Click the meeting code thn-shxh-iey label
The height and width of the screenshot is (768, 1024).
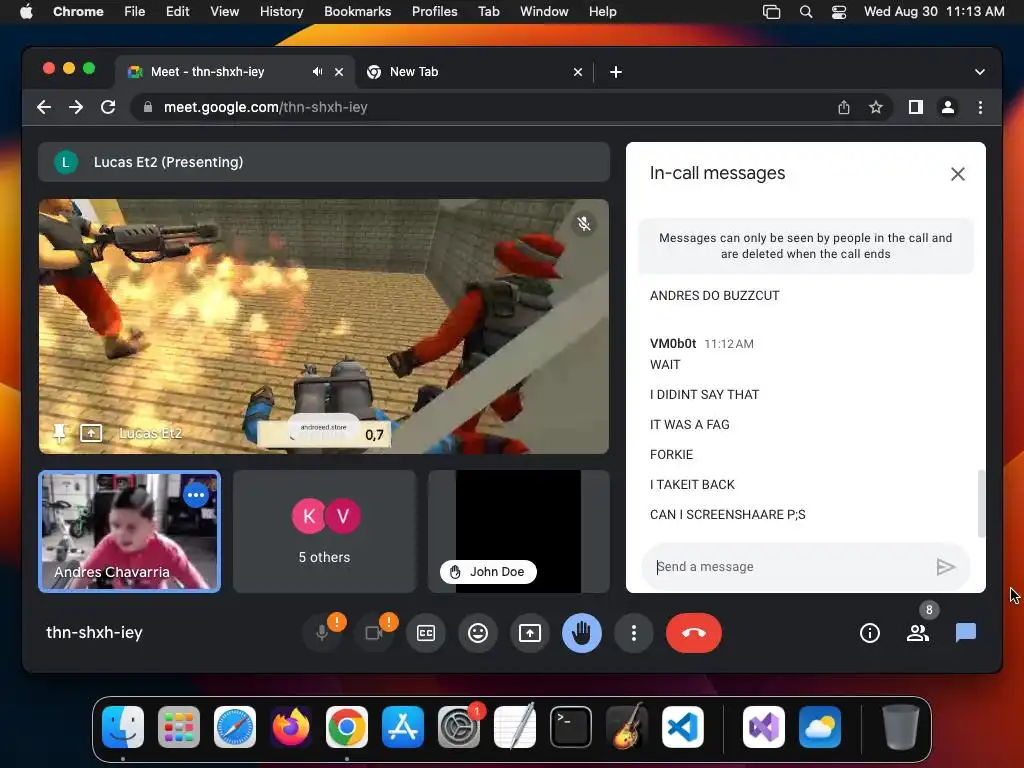pos(94,633)
